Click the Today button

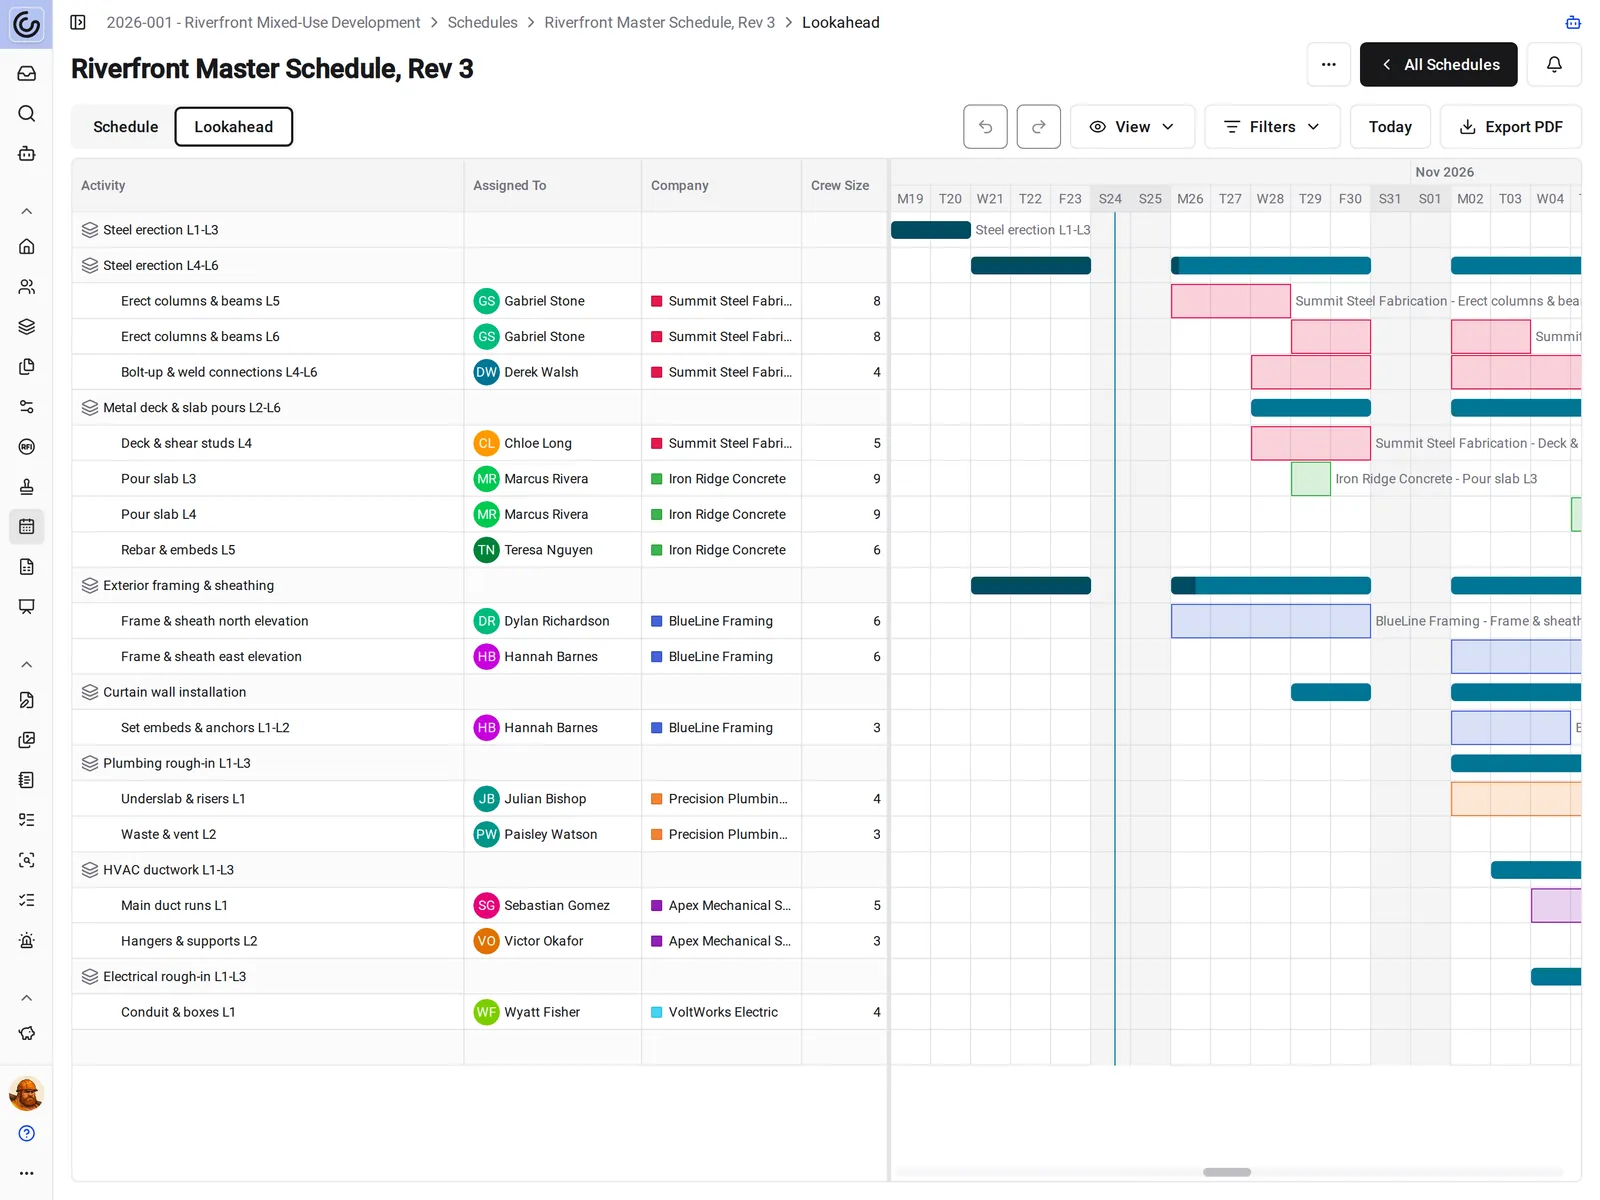coord(1390,127)
